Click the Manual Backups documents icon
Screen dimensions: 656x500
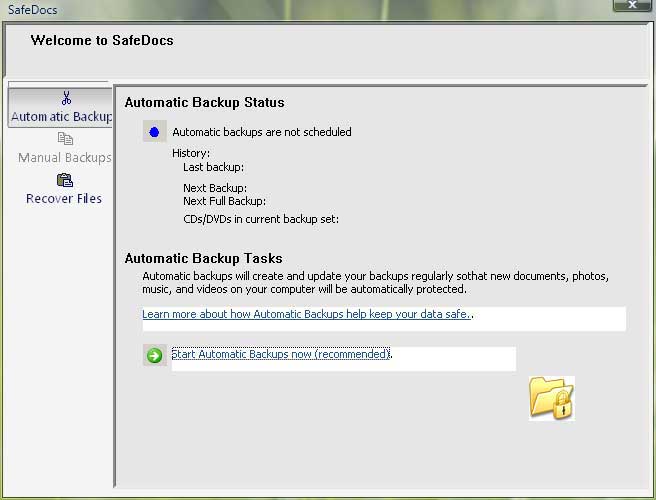click(65, 138)
